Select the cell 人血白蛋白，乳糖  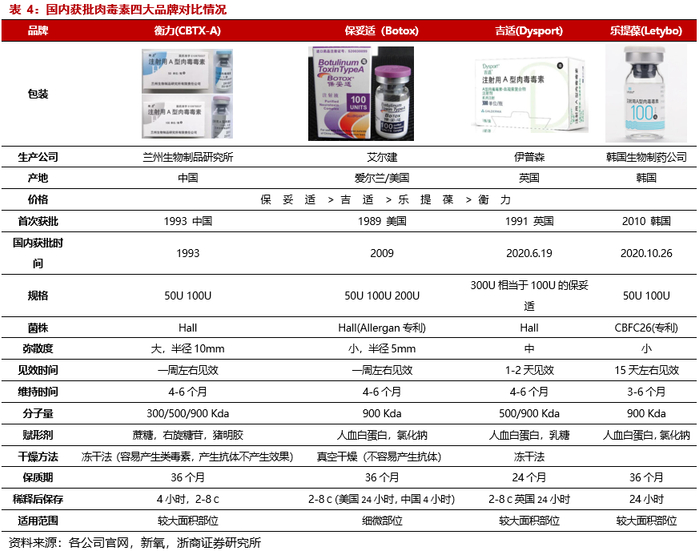tap(529, 435)
